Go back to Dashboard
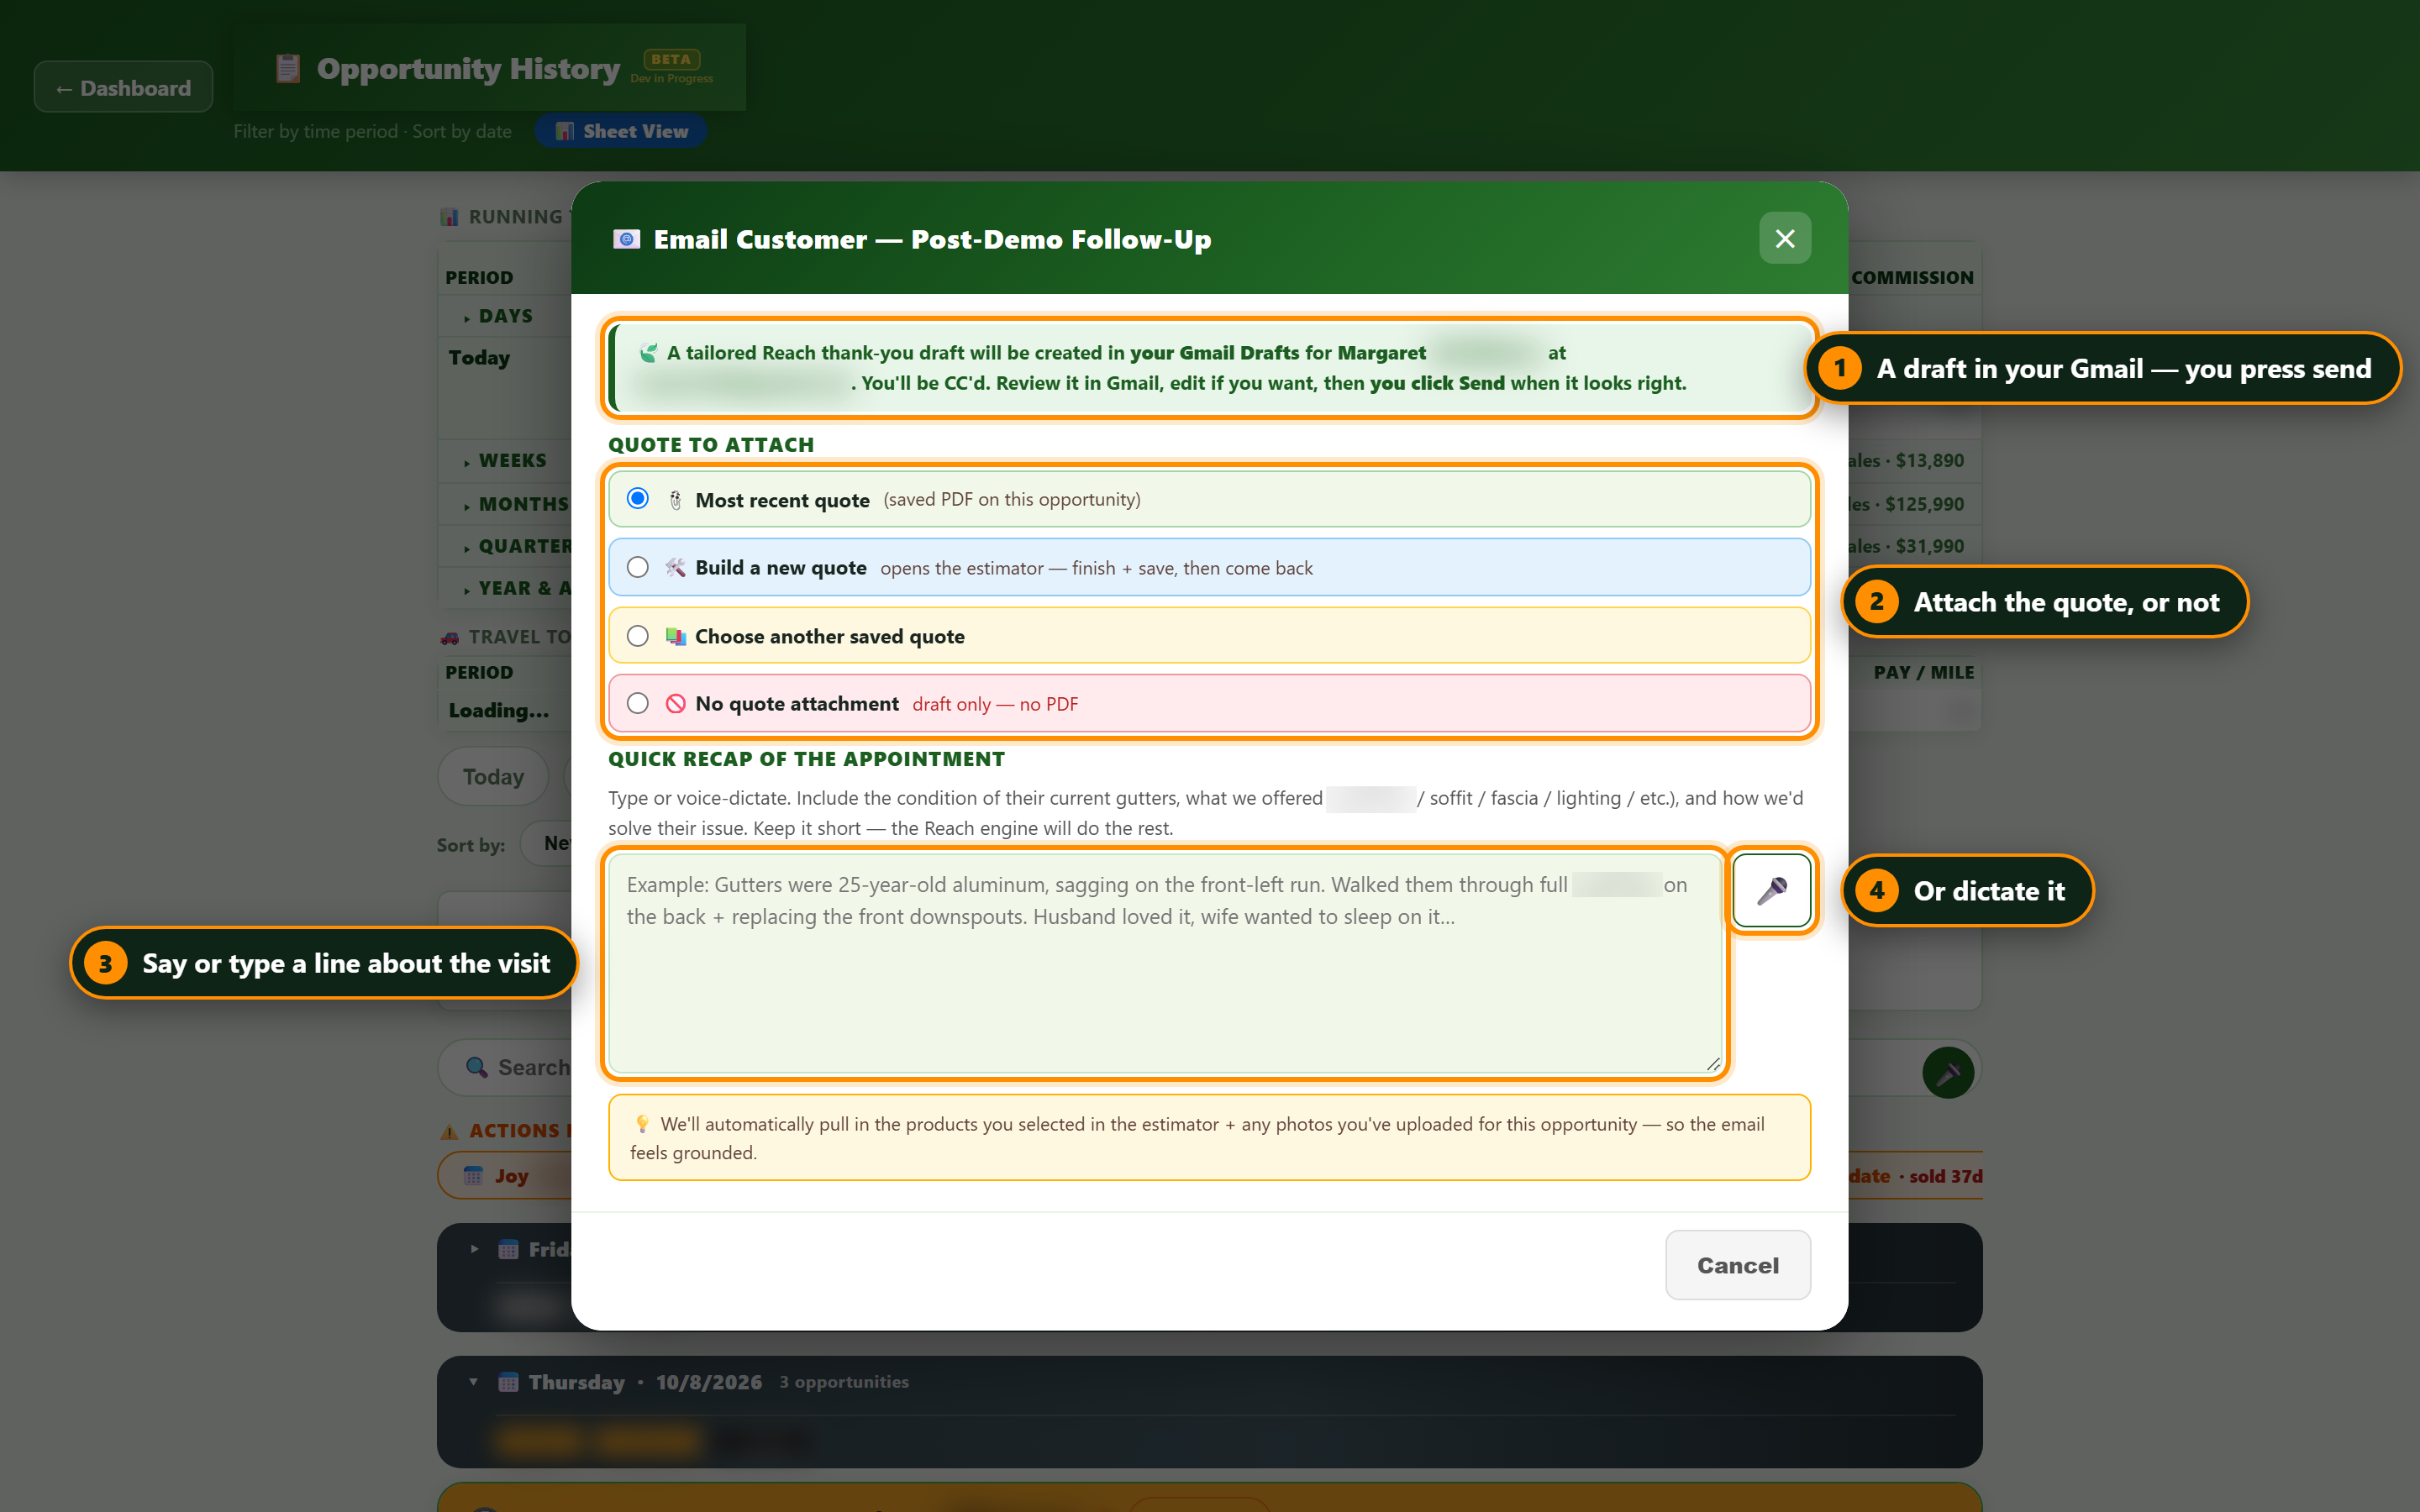Image resolution: width=2420 pixels, height=1512 pixels. tap(123, 87)
